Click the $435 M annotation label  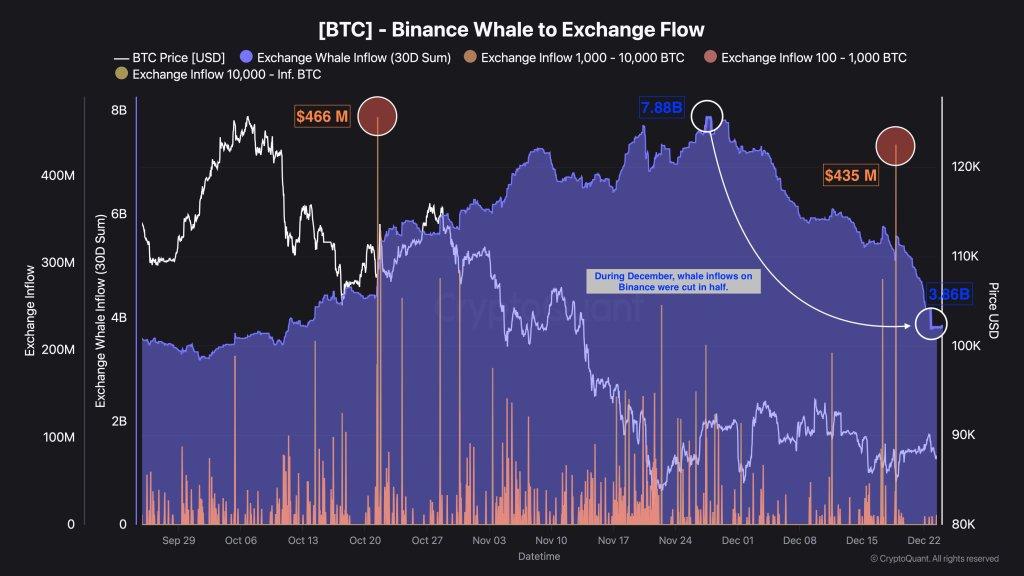pos(851,175)
